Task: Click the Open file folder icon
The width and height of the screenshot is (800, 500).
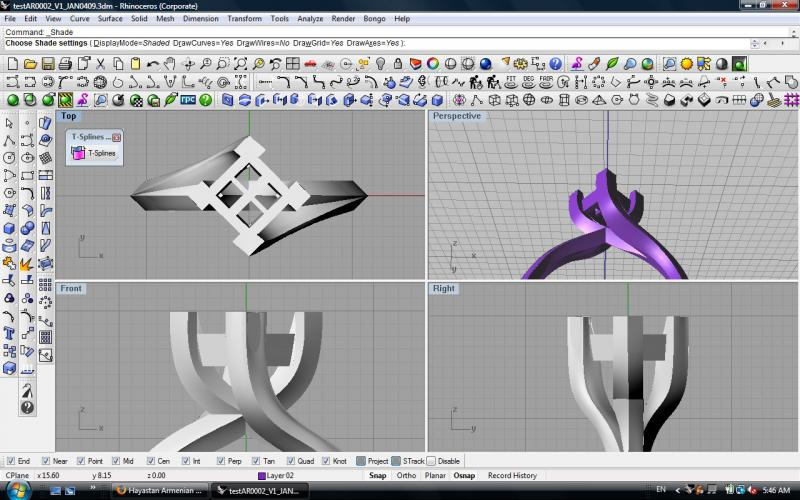Action: coord(31,64)
